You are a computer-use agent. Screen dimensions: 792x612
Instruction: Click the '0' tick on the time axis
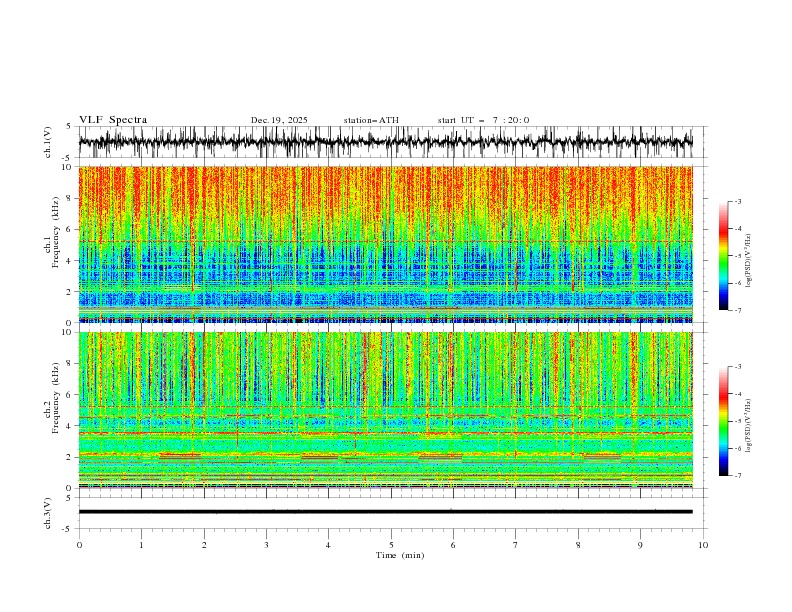tap(79, 545)
